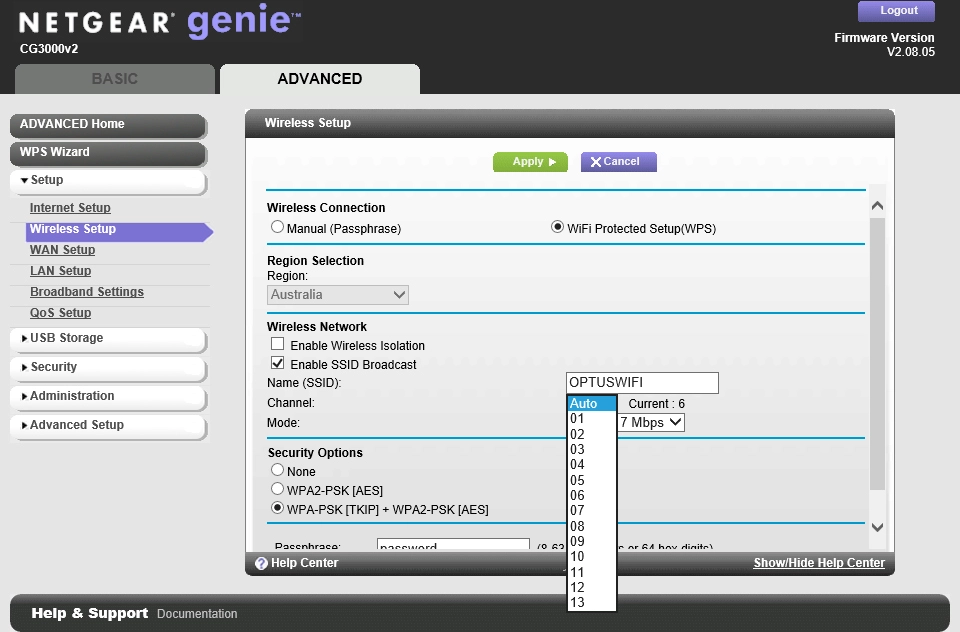Viewport: 960px width, 632px height.
Task: Switch to the BASIC tab
Action: pos(115,79)
